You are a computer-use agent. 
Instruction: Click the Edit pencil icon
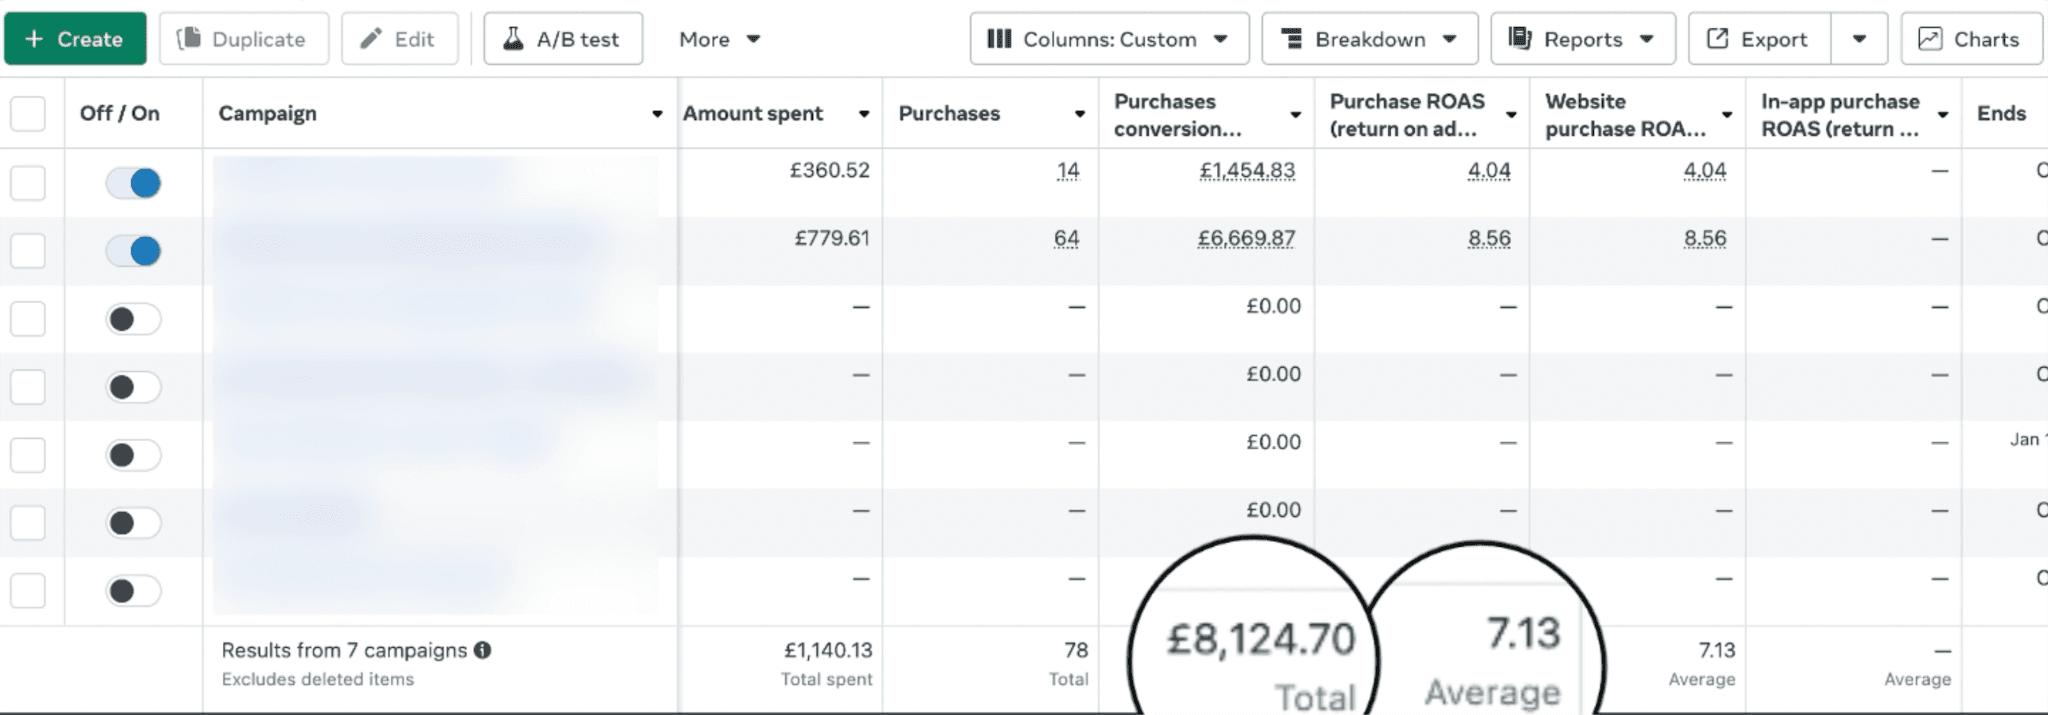[x=371, y=39]
